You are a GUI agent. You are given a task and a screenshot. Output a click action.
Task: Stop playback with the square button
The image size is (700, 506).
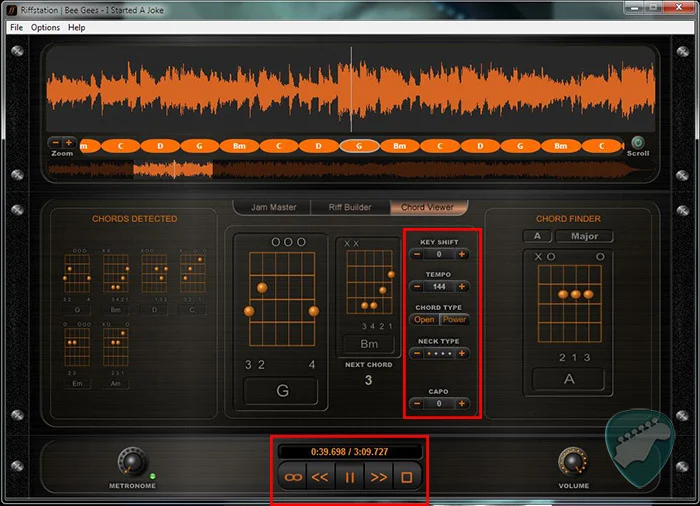(407, 477)
